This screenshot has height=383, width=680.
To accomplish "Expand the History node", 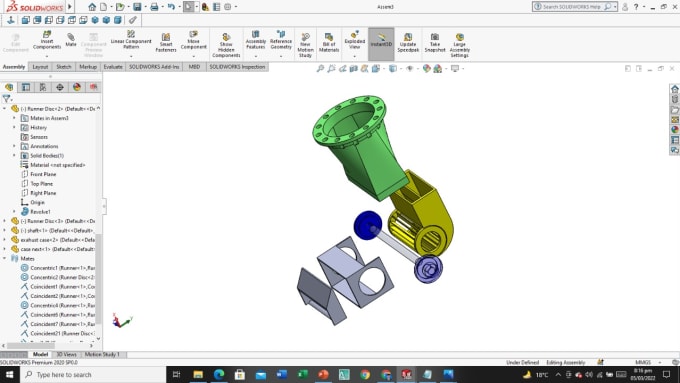I will (14, 128).
